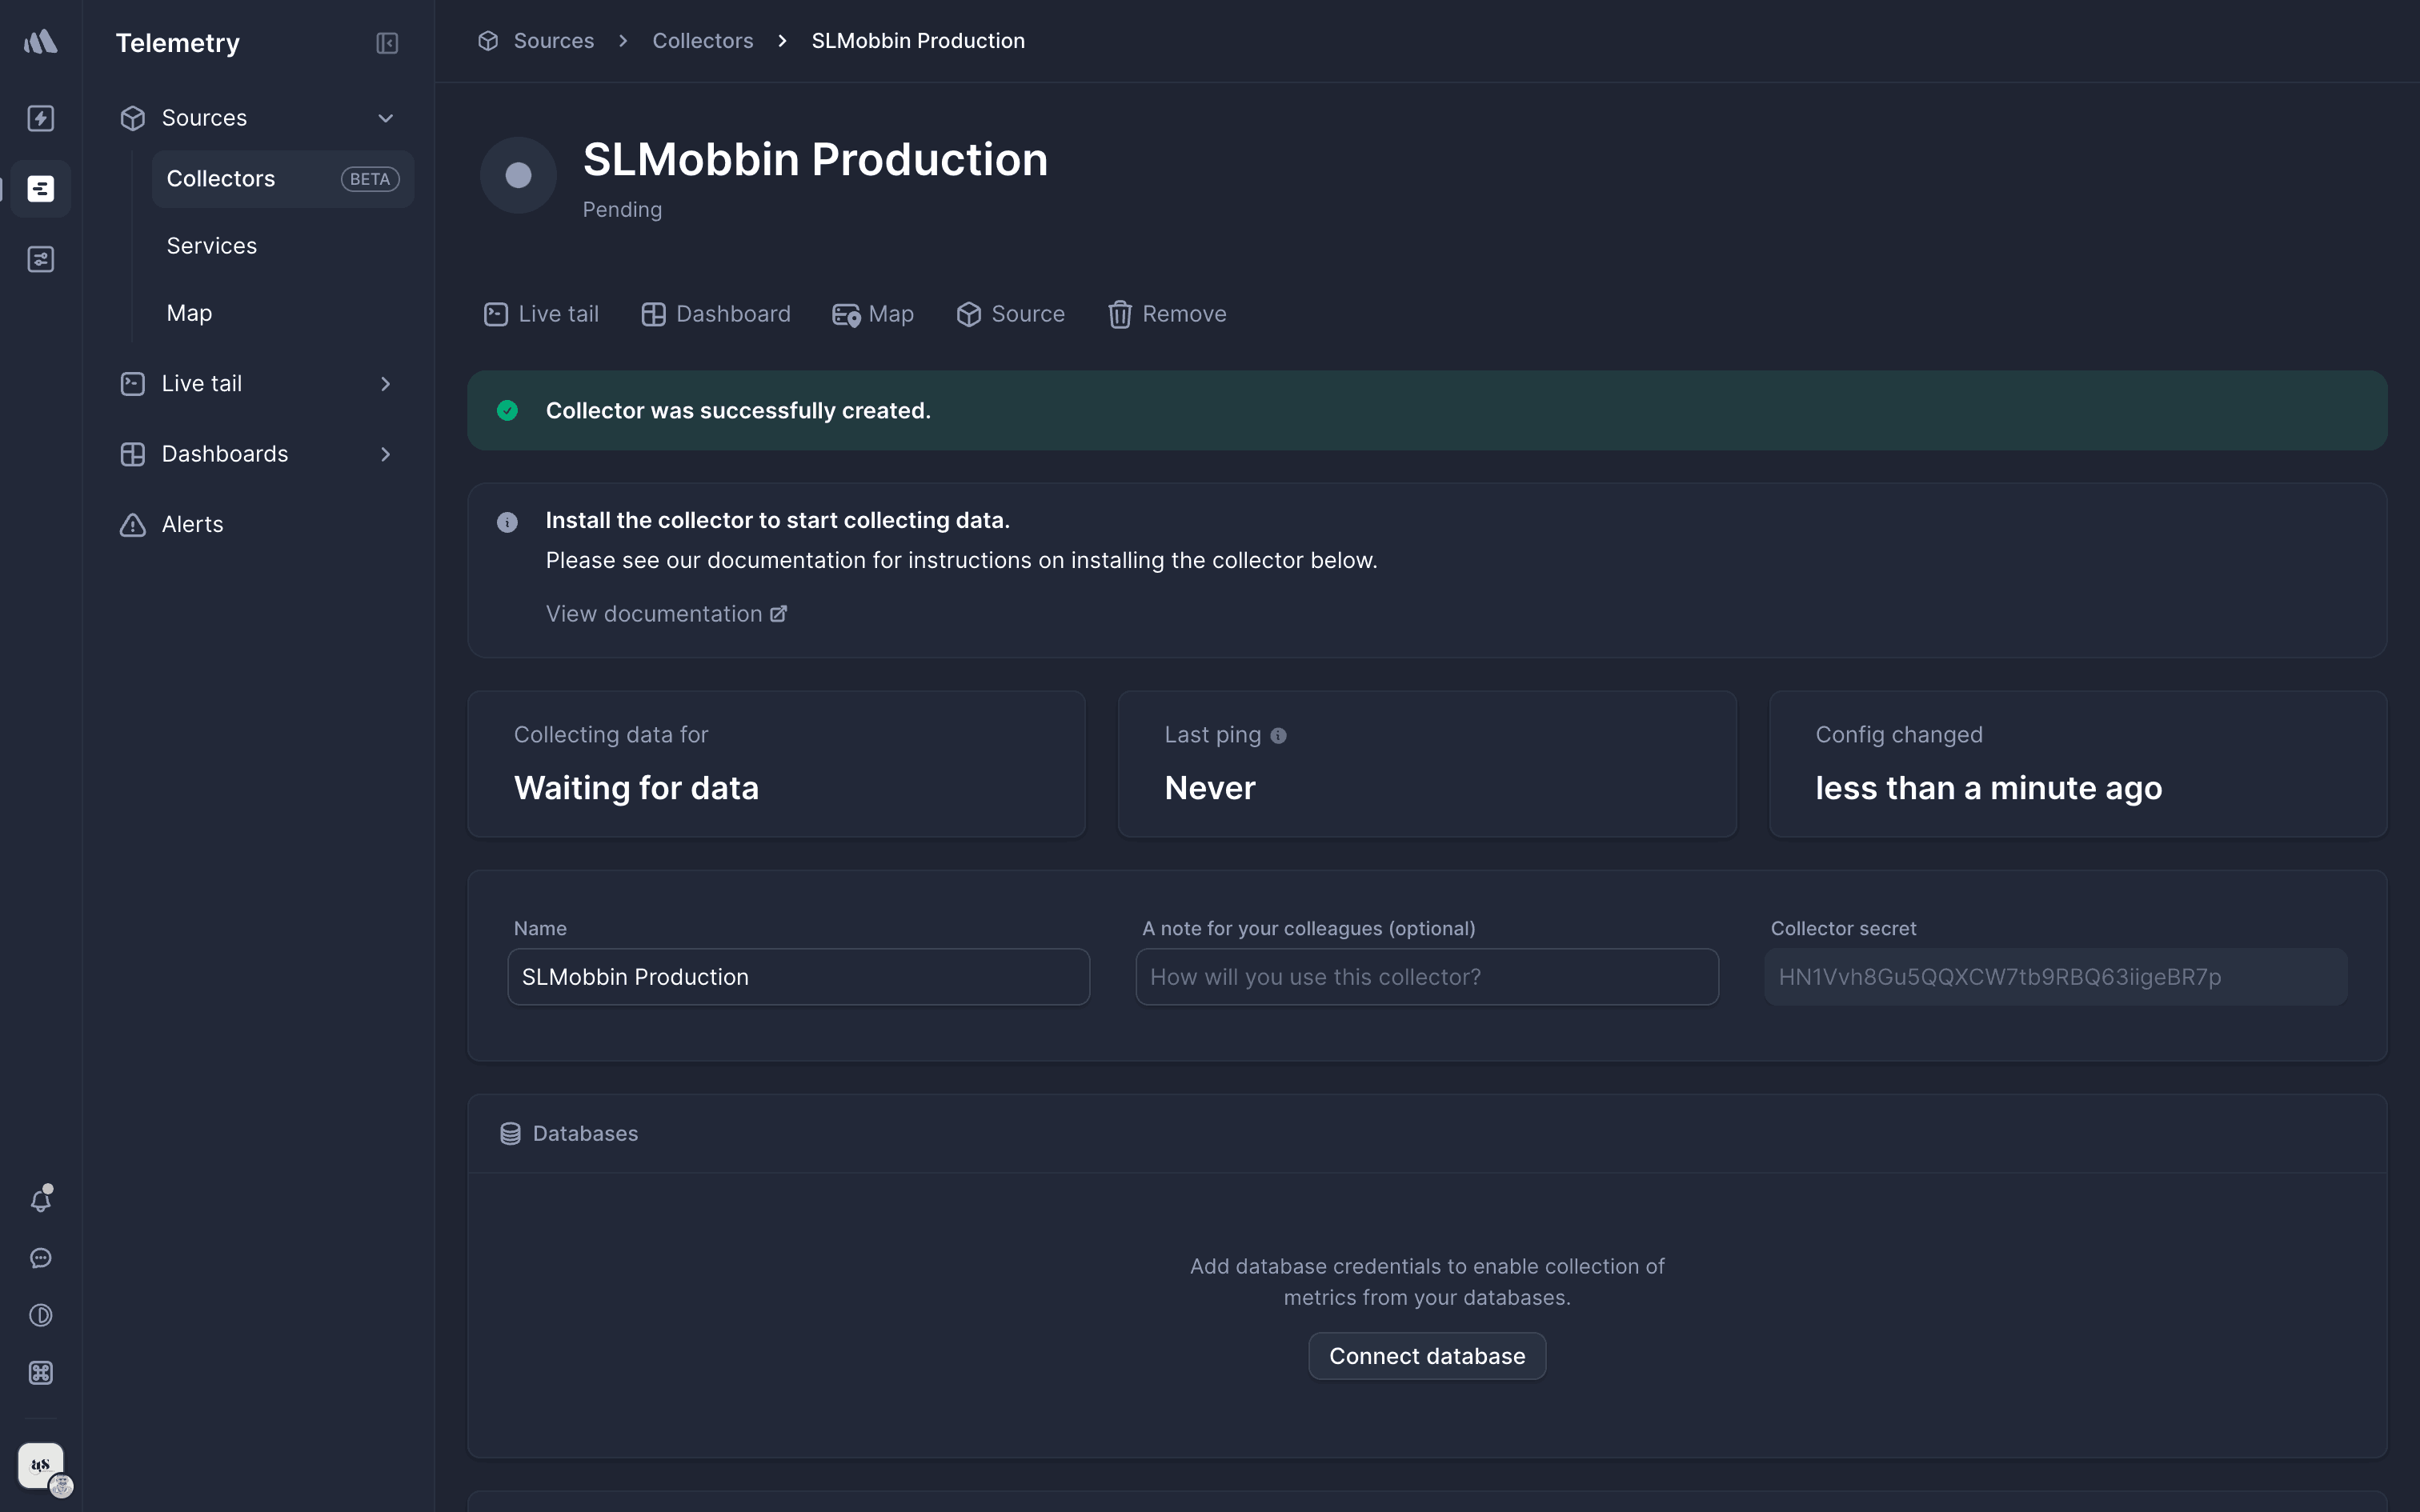Toggle the dark mode half-circle icon
Viewport: 2420px width, 1512px height.
point(41,1315)
